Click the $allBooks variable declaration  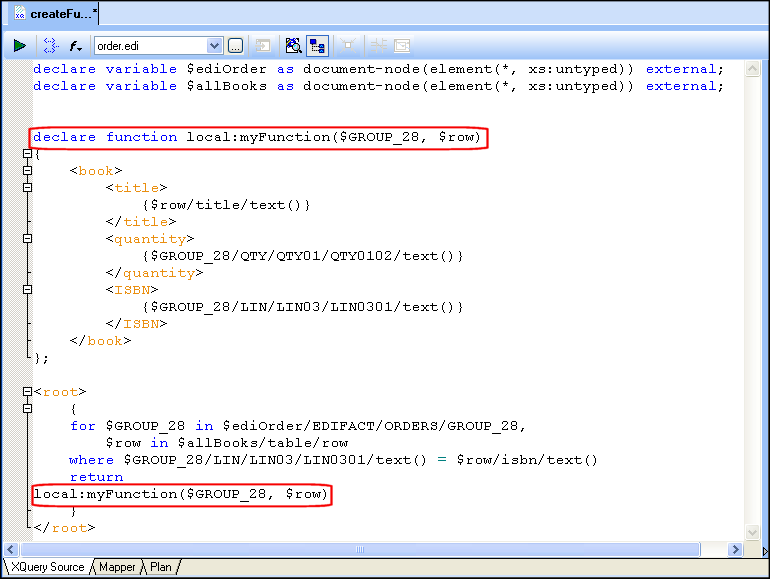coord(379,86)
